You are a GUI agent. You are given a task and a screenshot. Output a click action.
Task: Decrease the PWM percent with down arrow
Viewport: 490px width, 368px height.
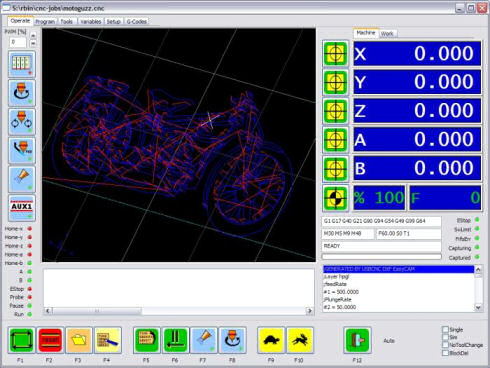point(33,43)
